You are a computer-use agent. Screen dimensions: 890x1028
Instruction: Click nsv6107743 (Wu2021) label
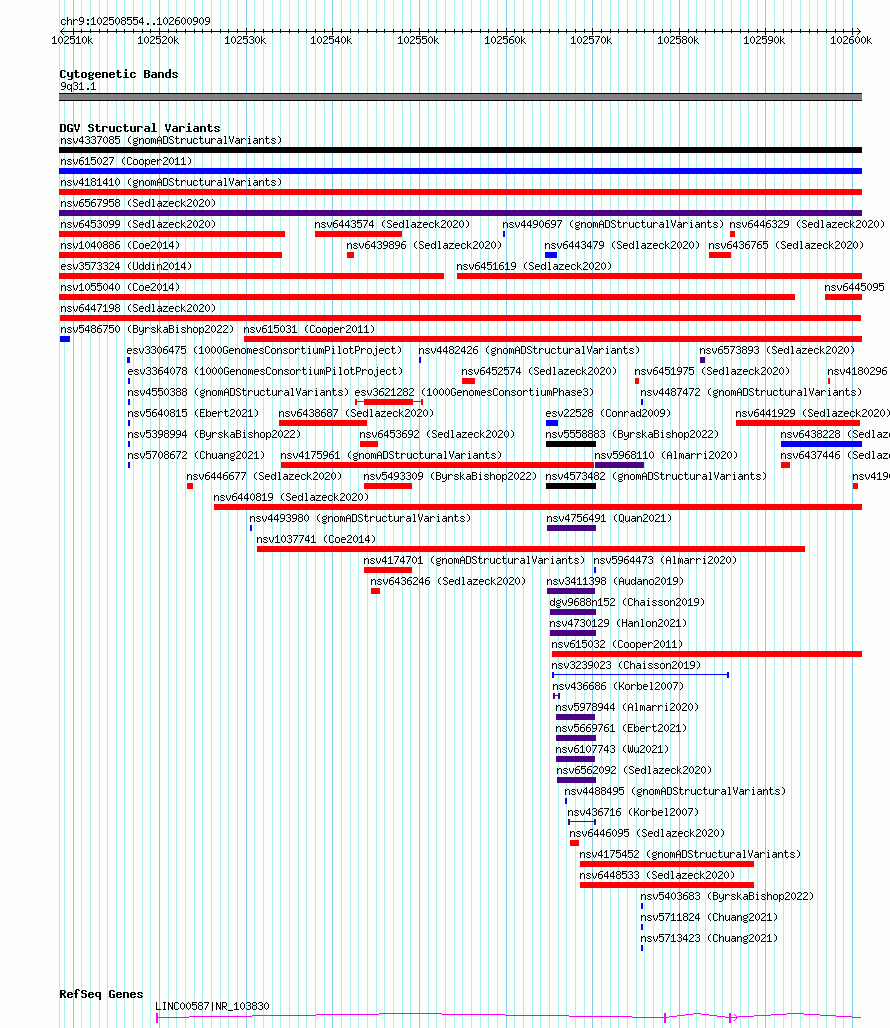point(612,749)
